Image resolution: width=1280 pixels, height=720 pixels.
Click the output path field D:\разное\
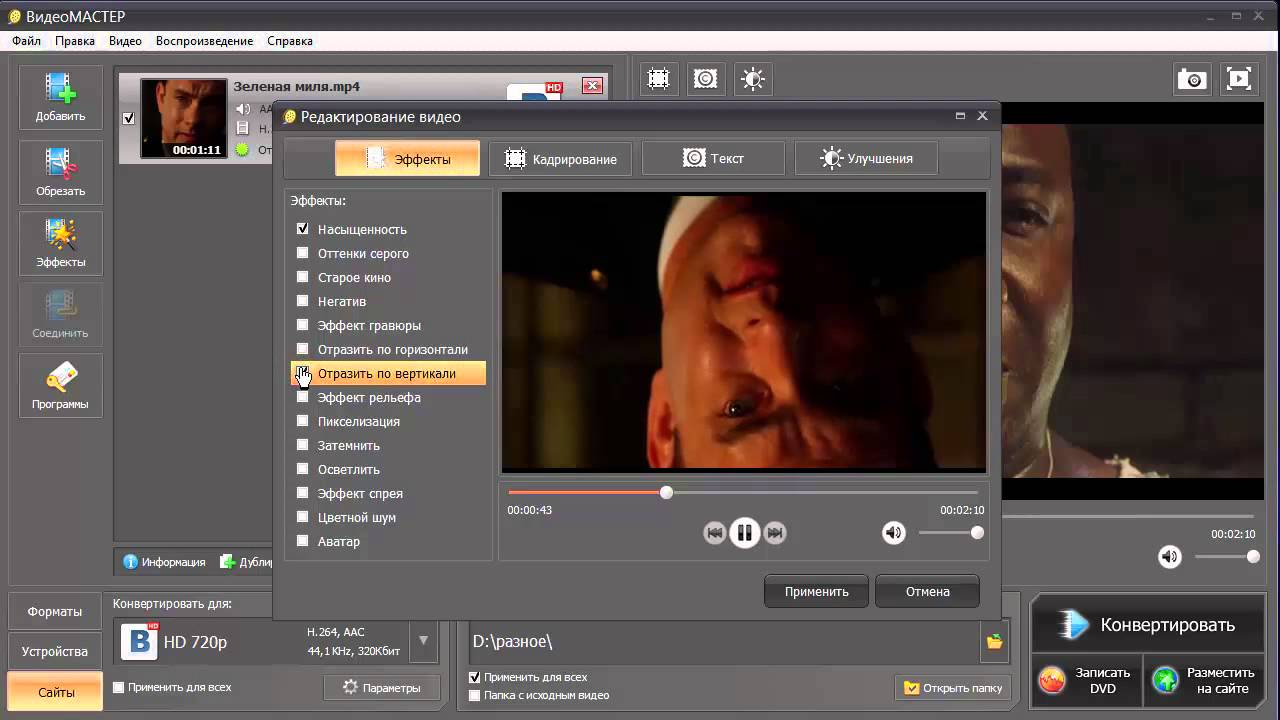725,642
